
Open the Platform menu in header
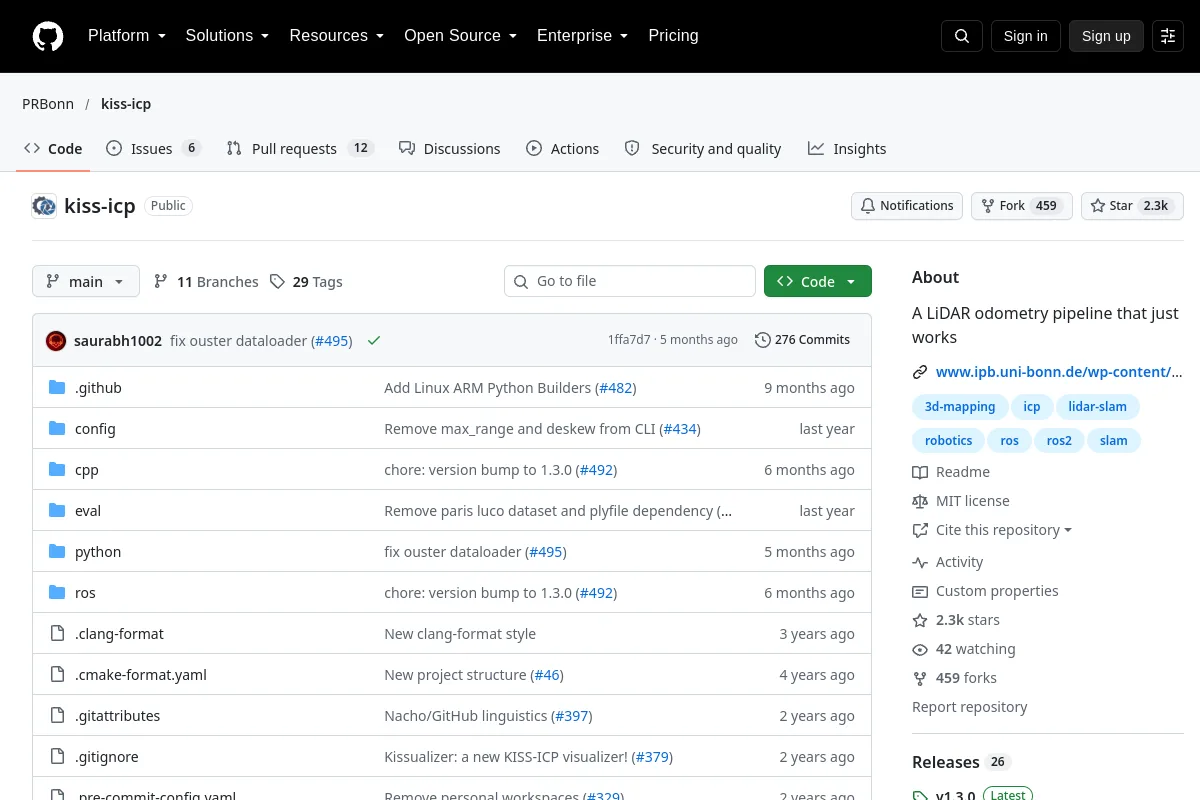(x=127, y=36)
